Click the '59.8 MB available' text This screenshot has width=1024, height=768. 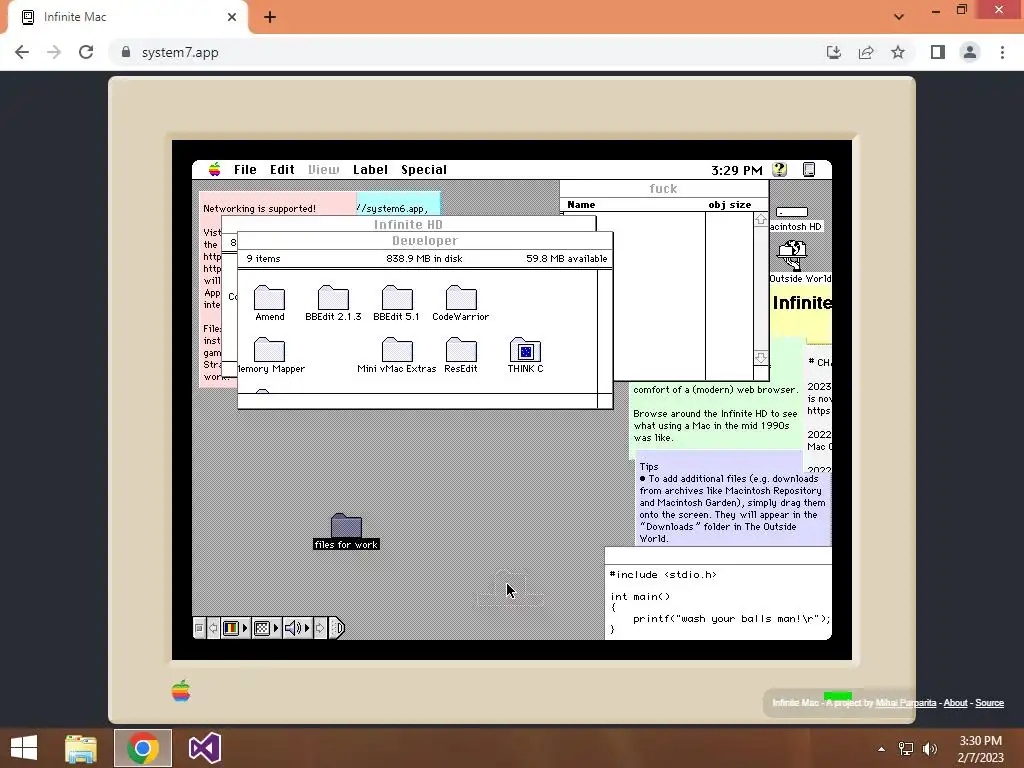(567, 259)
